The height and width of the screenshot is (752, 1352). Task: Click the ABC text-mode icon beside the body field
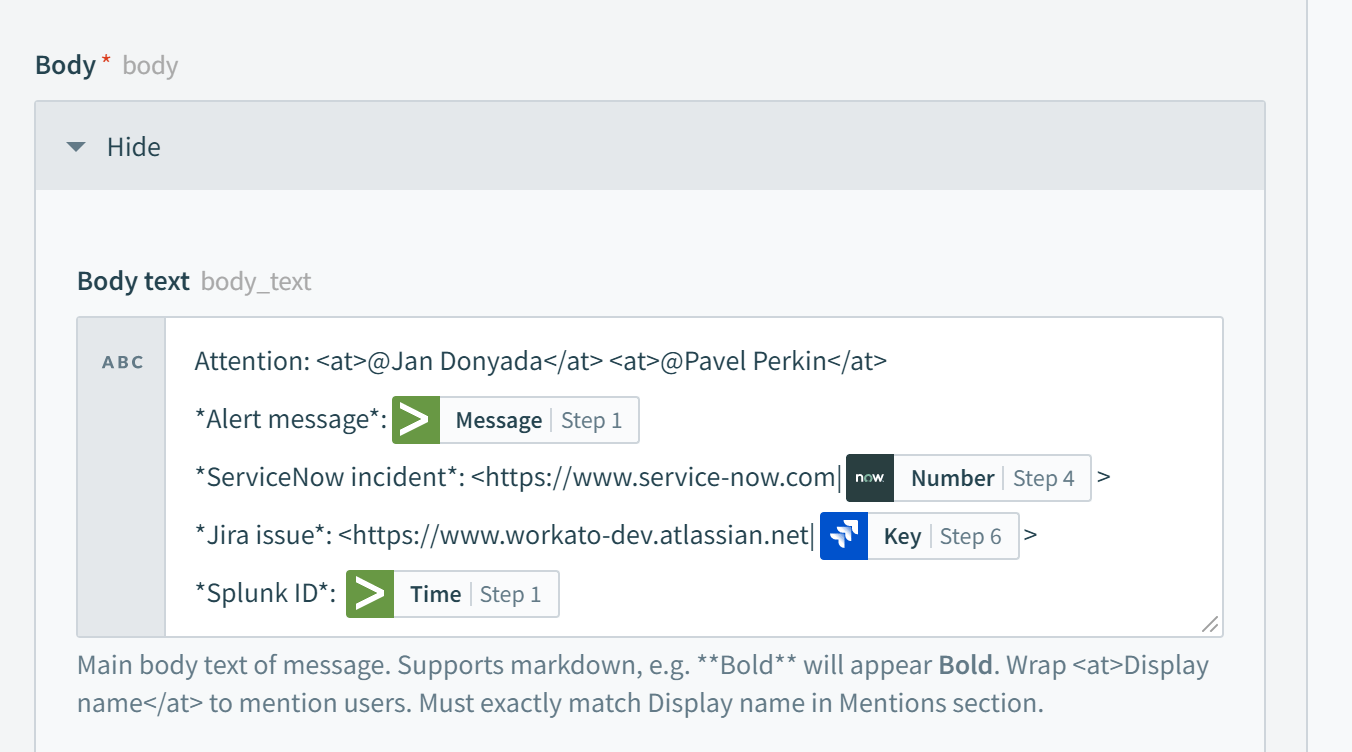121,361
